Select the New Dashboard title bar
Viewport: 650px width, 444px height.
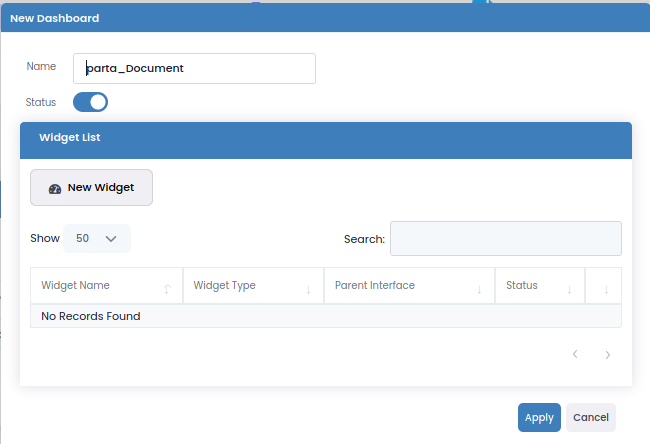325,18
